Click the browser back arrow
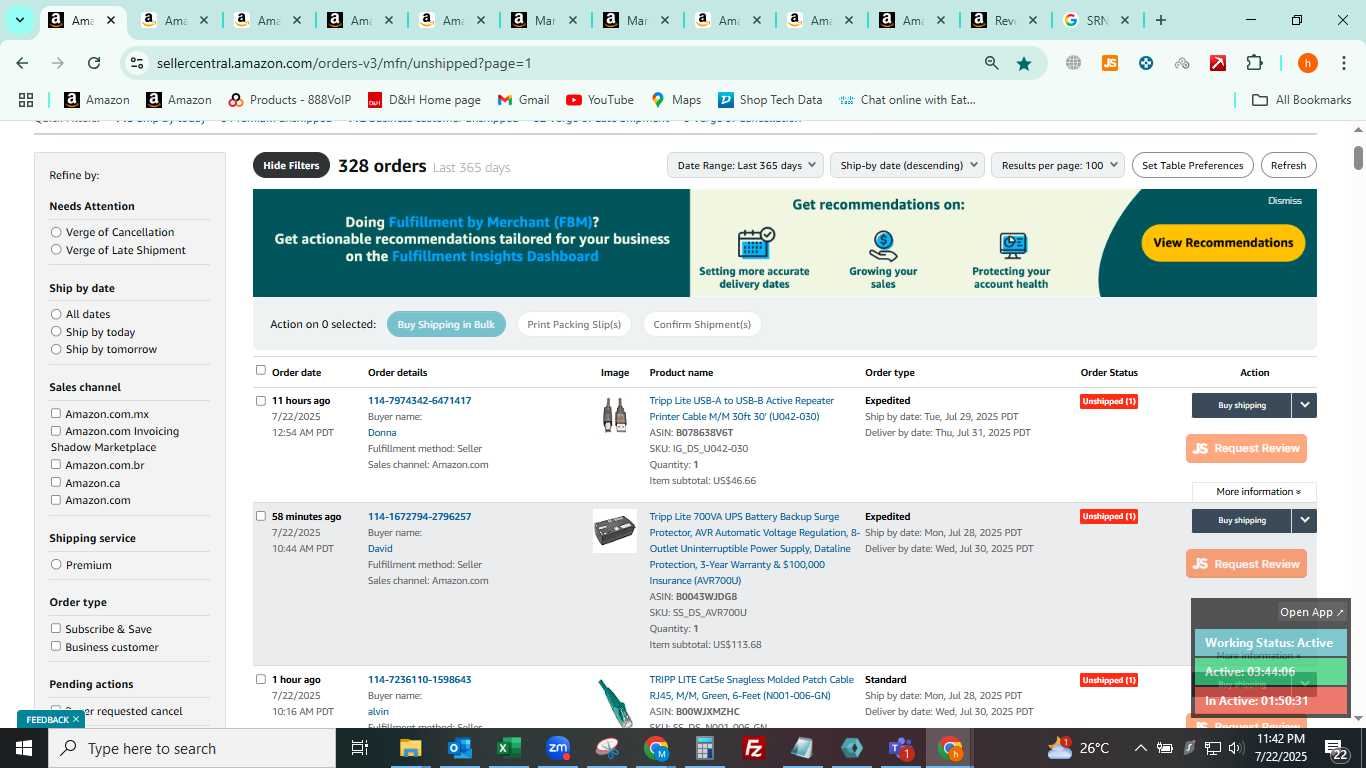 (22, 63)
